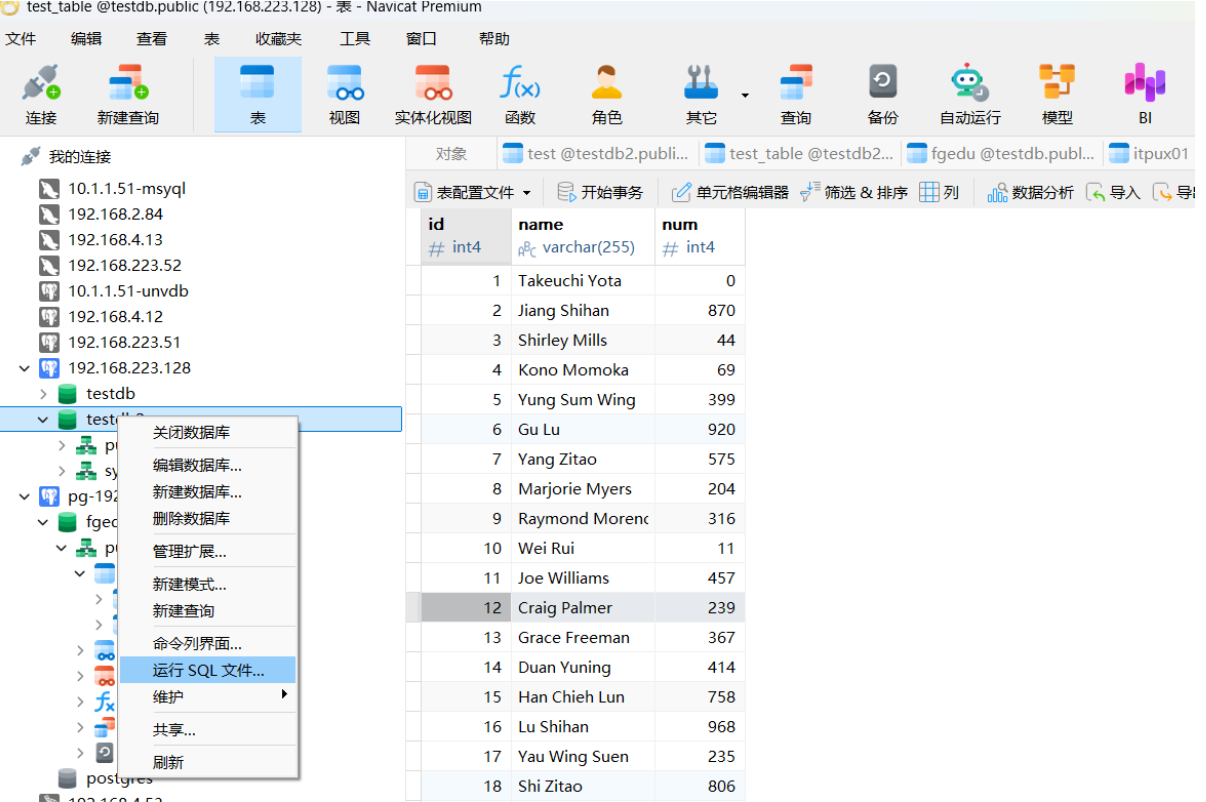
Task: Open 新建查询 (New Query) from toolbar
Action: [128, 94]
